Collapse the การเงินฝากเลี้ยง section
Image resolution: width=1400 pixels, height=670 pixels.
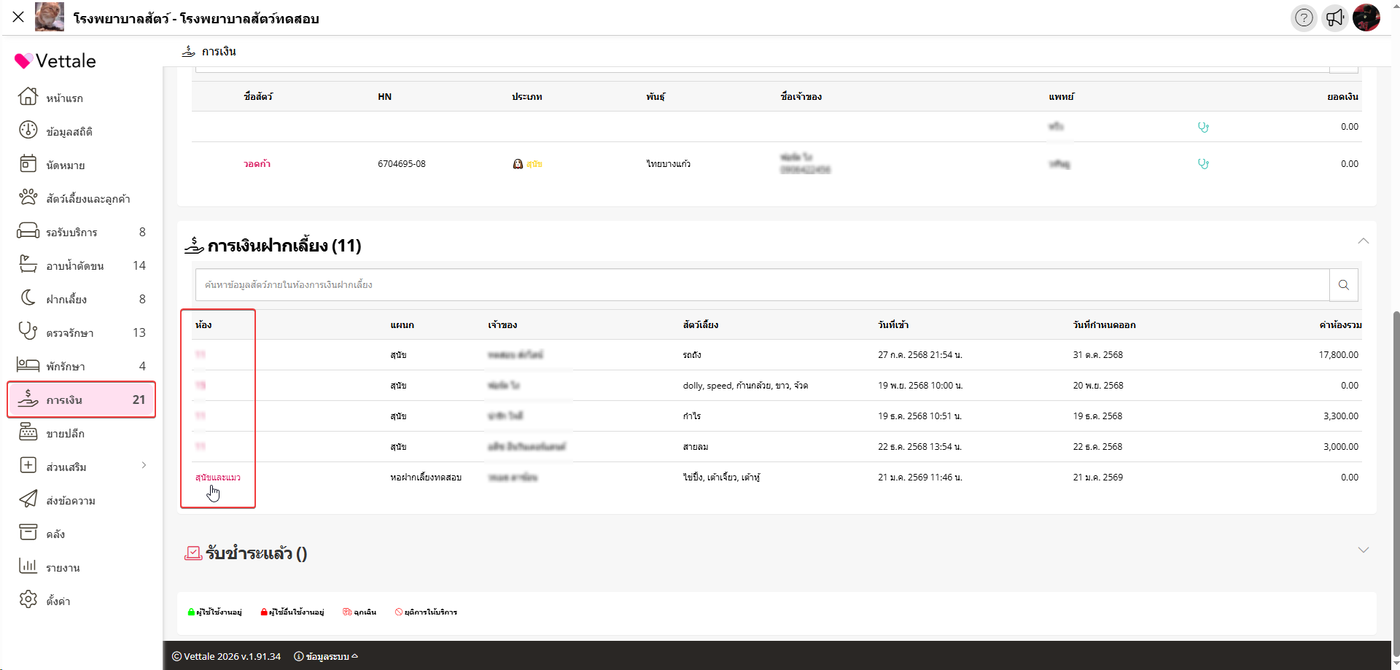coord(1363,241)
